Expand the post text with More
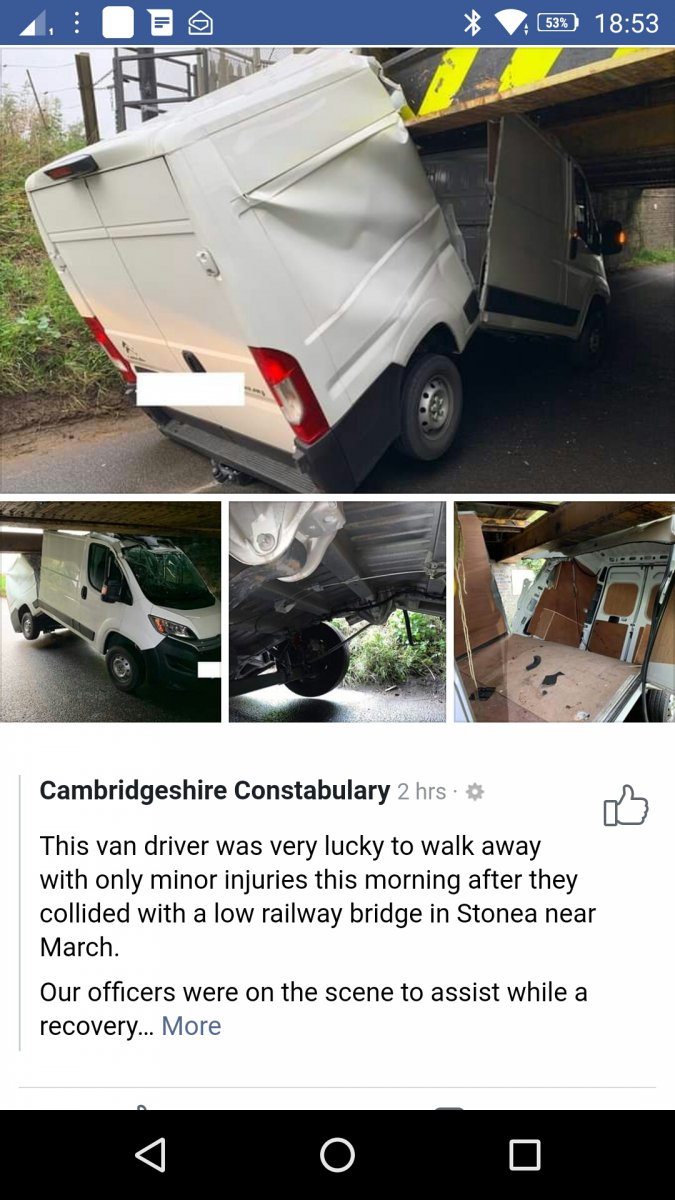Viewport: 675px width, 1200px height. 191,1026
